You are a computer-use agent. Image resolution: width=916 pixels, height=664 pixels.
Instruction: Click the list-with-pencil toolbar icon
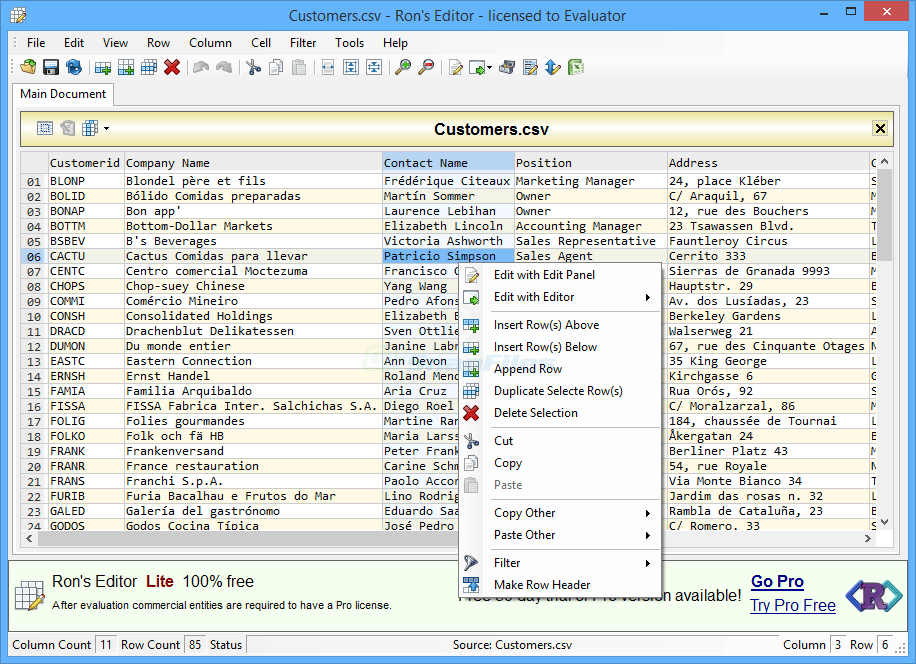pos(530,67)
